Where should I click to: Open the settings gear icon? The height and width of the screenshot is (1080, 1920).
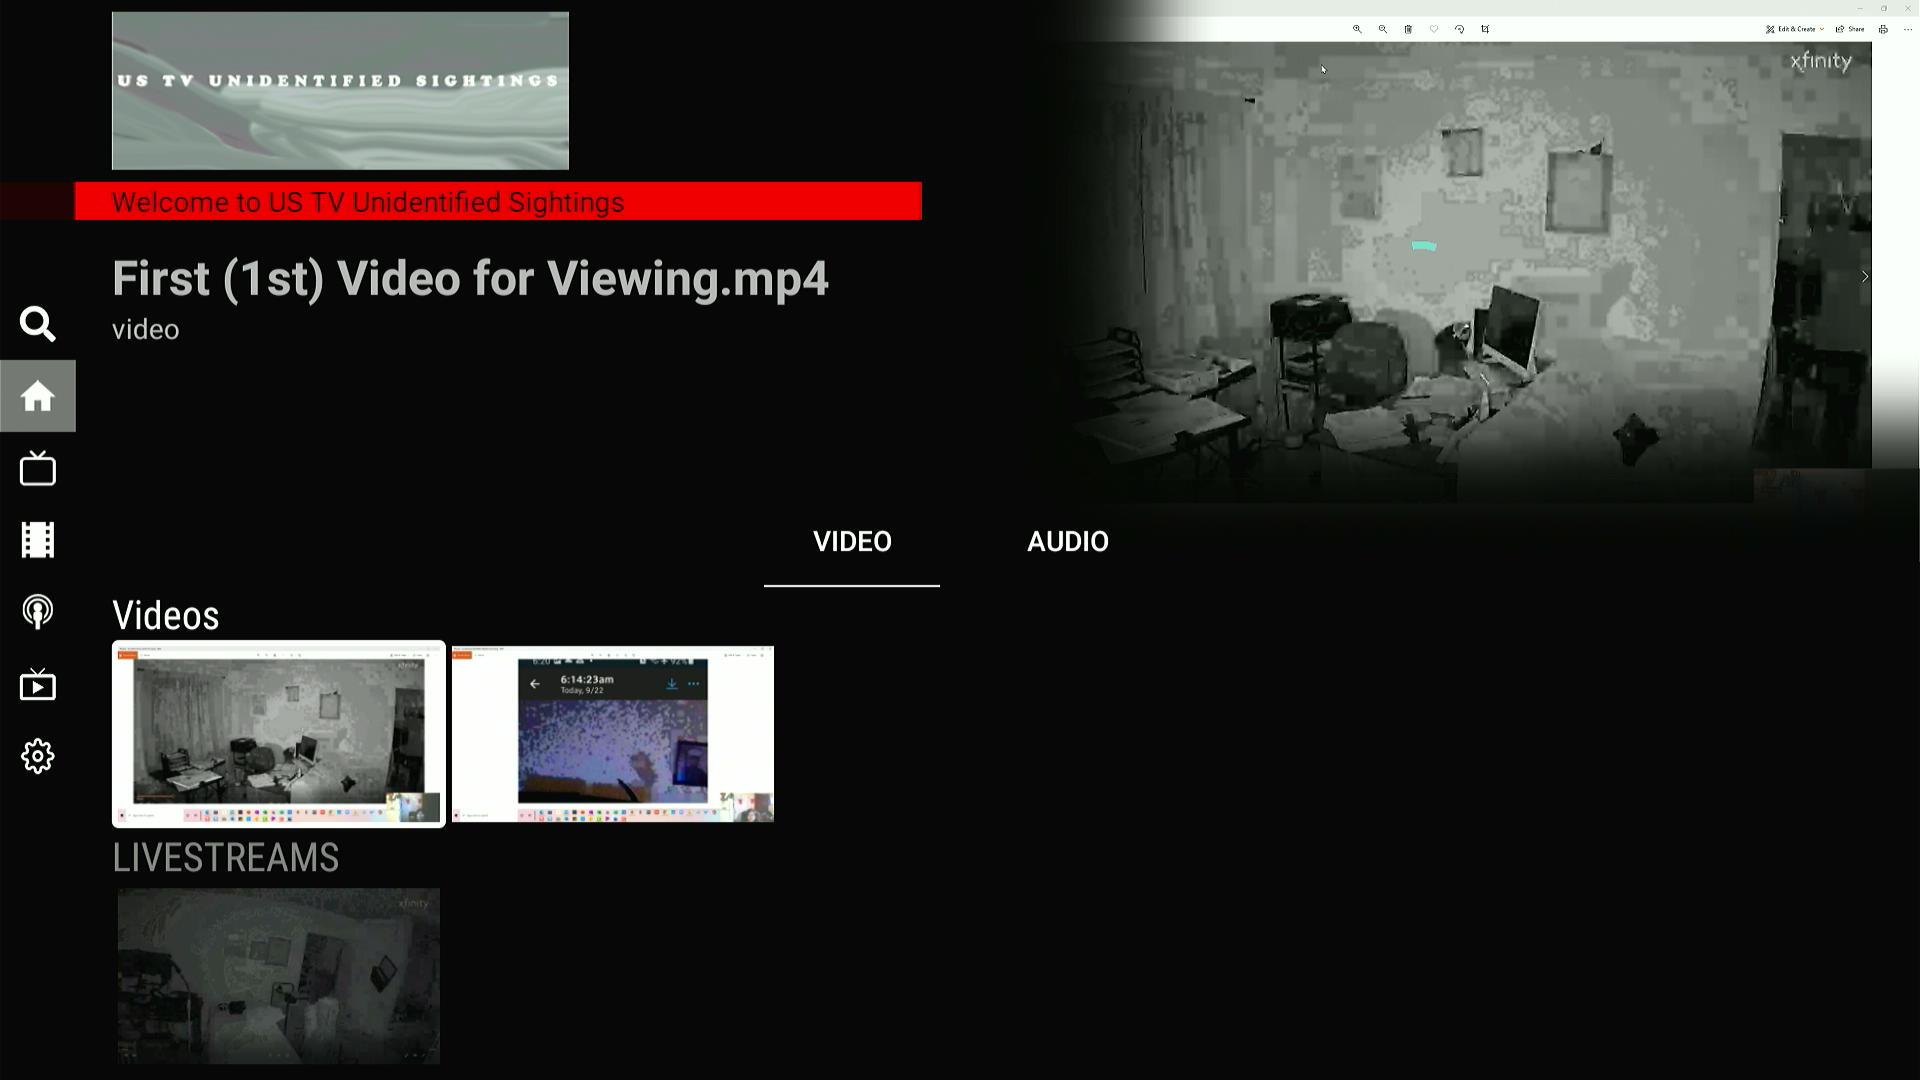(x=38, y=756)
